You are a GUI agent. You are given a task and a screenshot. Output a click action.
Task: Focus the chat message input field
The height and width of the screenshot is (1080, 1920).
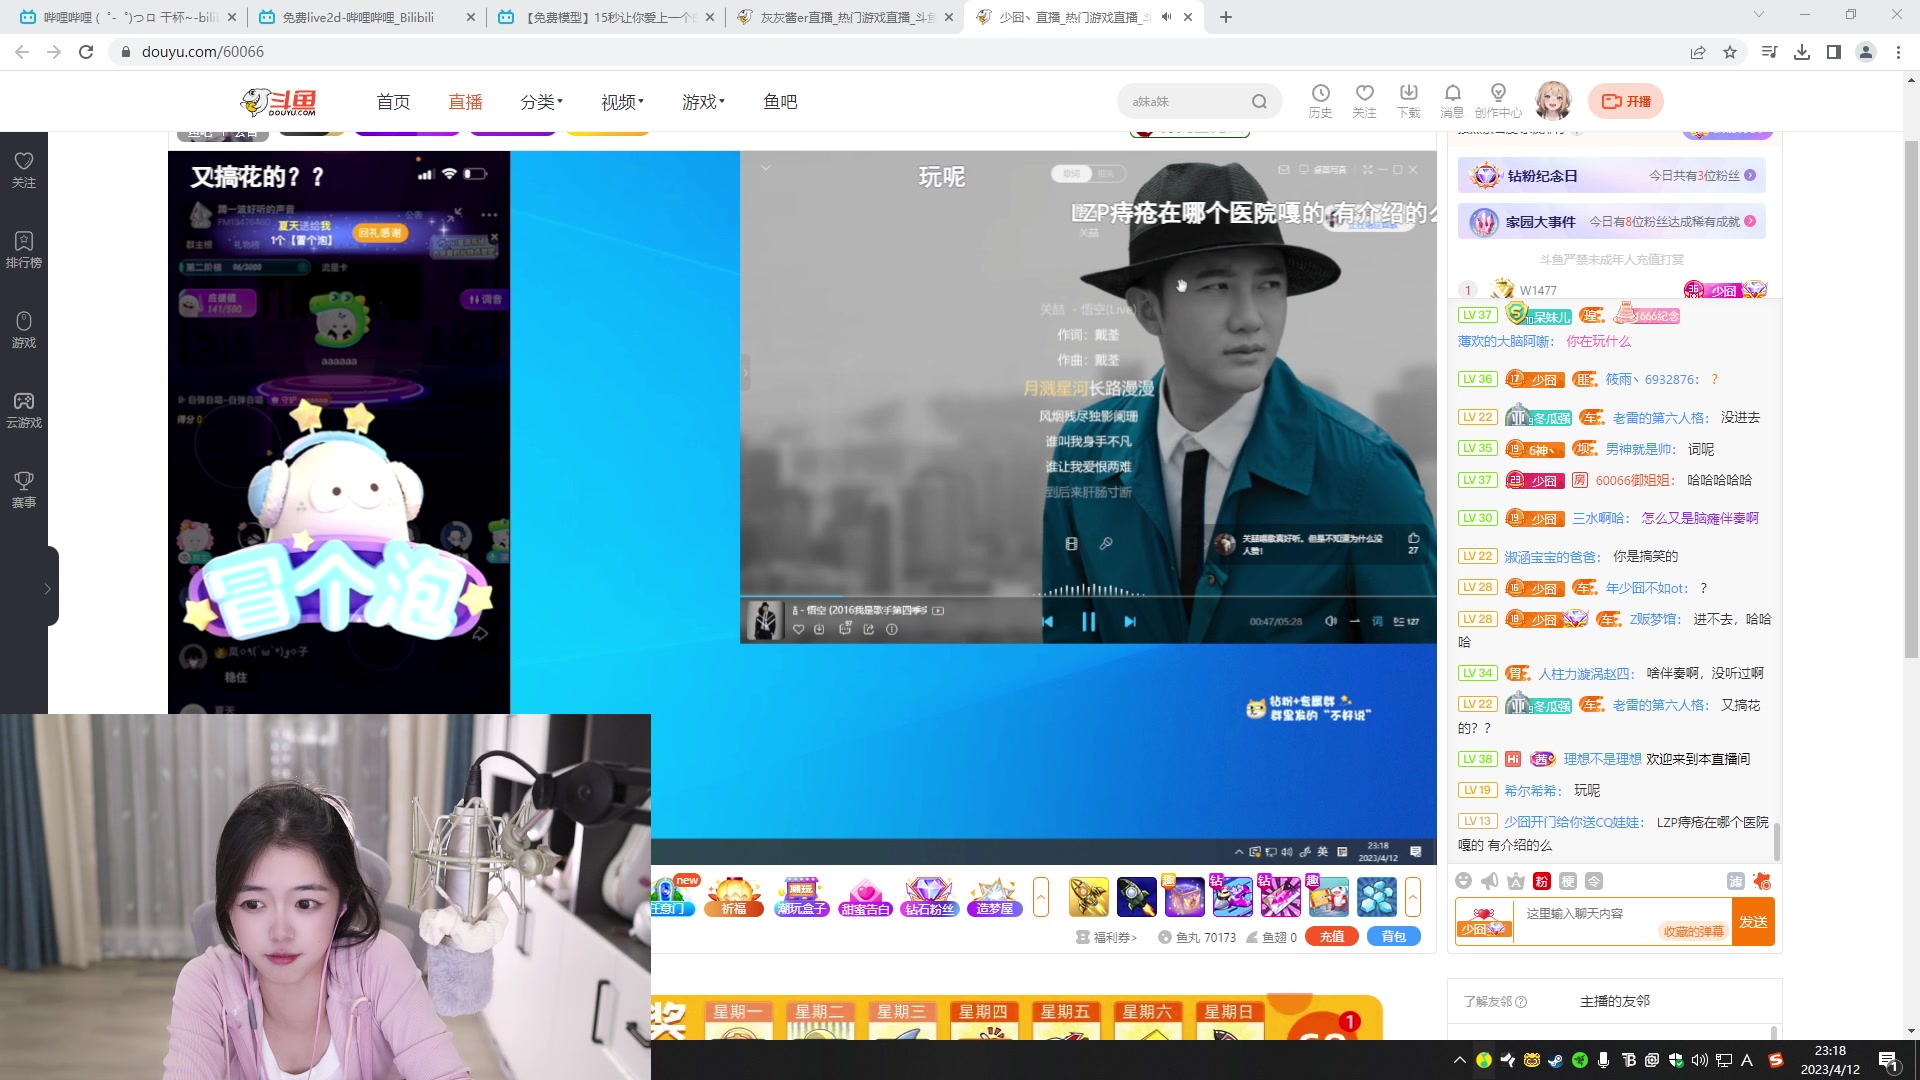click(x=1621, y=921)
